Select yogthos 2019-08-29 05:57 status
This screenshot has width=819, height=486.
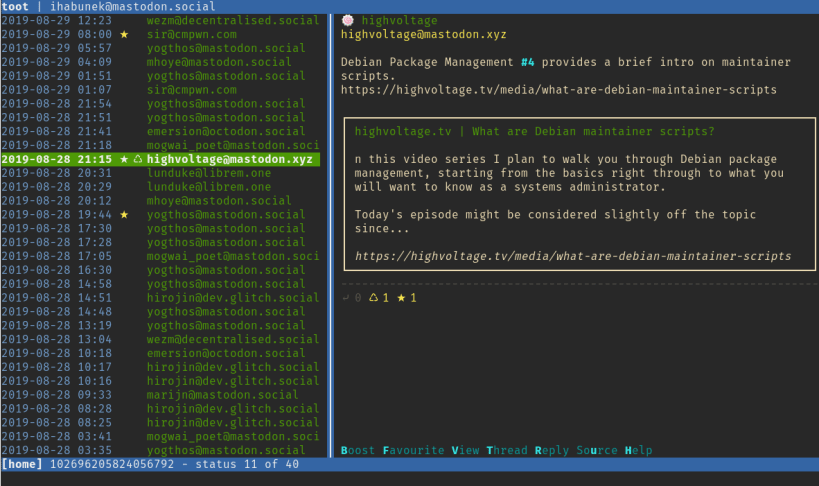point(160,48)
